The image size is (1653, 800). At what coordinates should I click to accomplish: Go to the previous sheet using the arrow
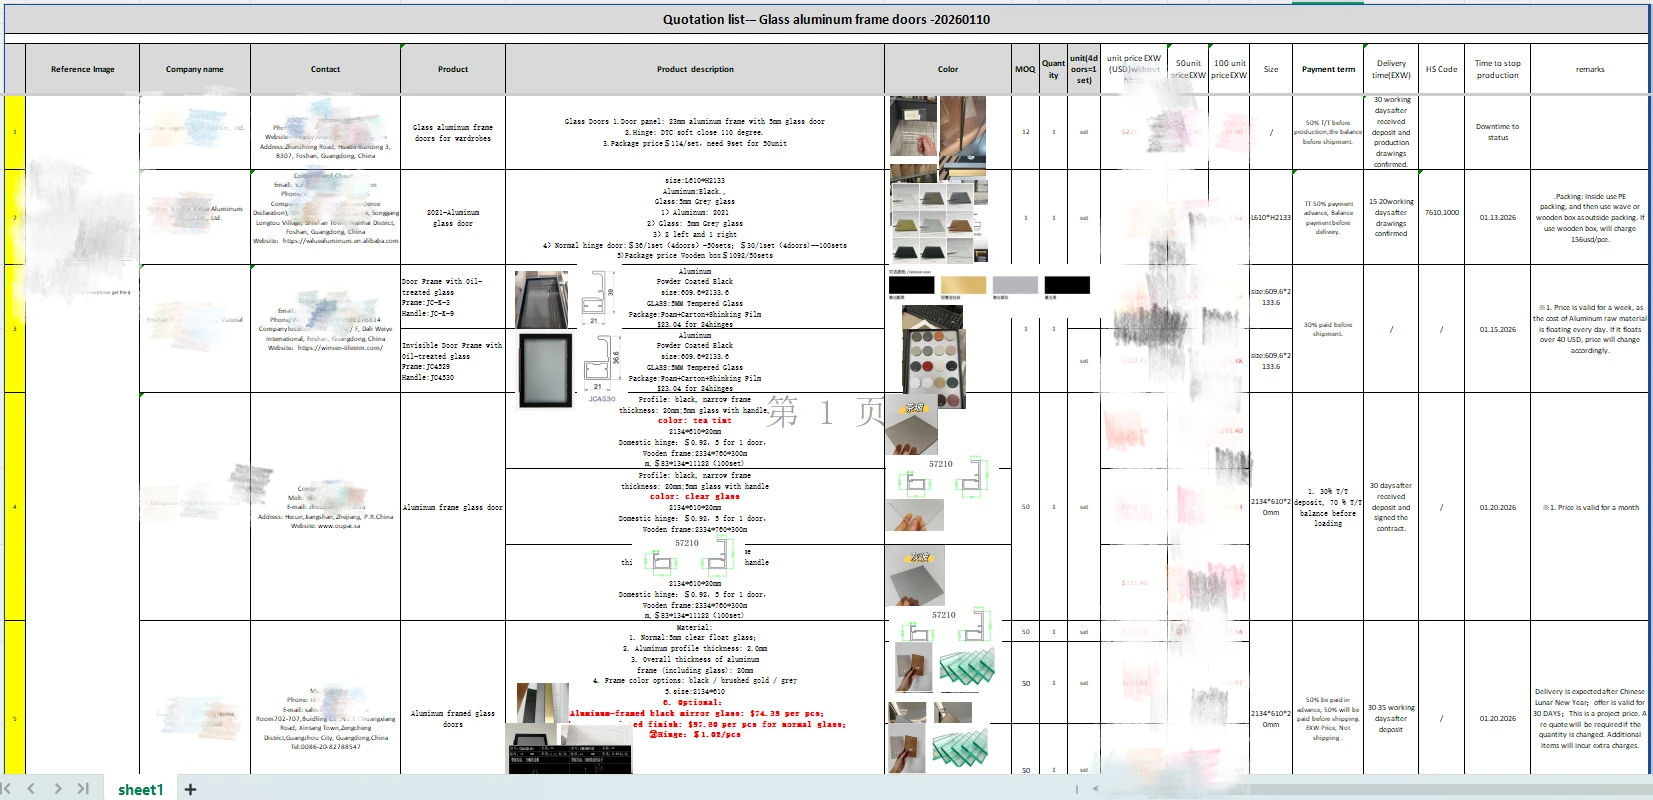coord(31,789)
